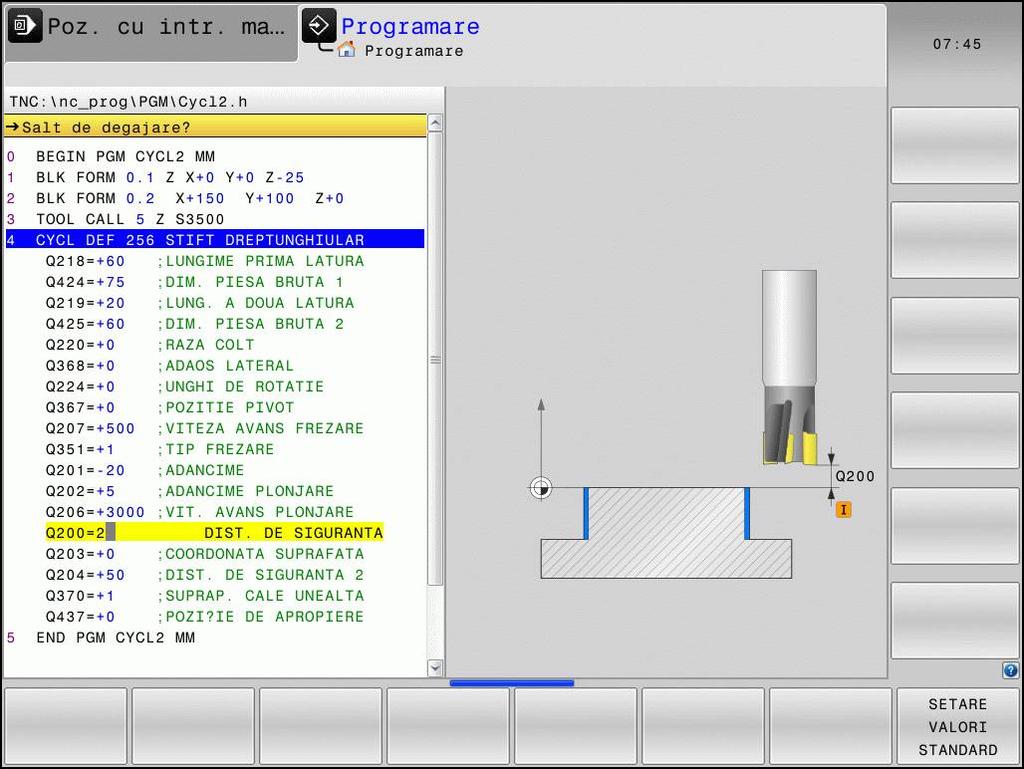
Task: Click the blue softkey row indicator bar
Action: tap(511, 683)
